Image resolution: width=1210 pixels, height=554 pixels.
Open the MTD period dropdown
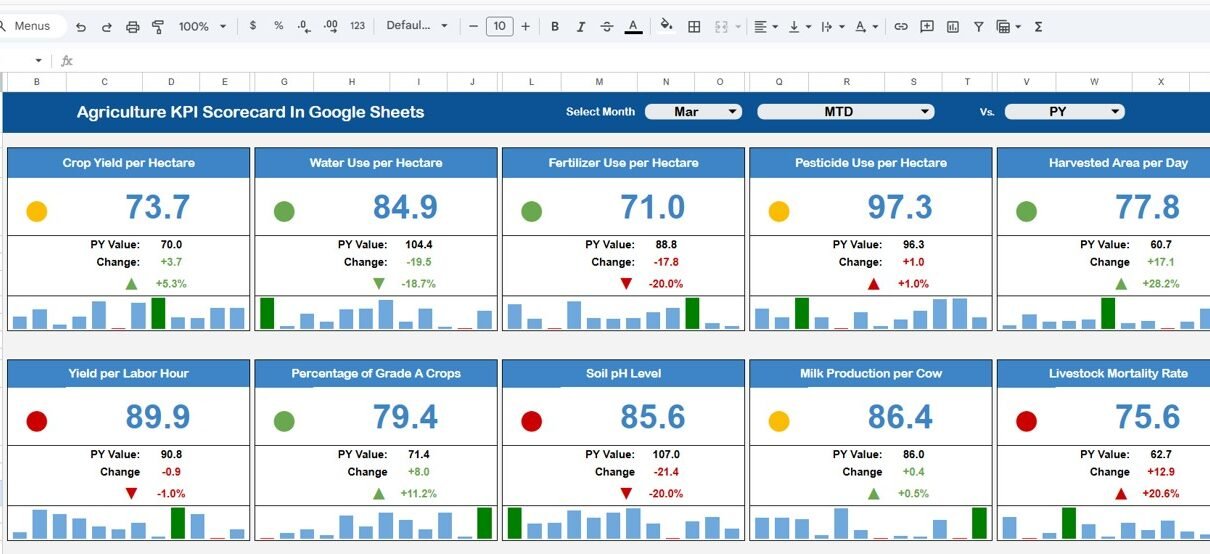pyautogui.click(x=845, y=112)
